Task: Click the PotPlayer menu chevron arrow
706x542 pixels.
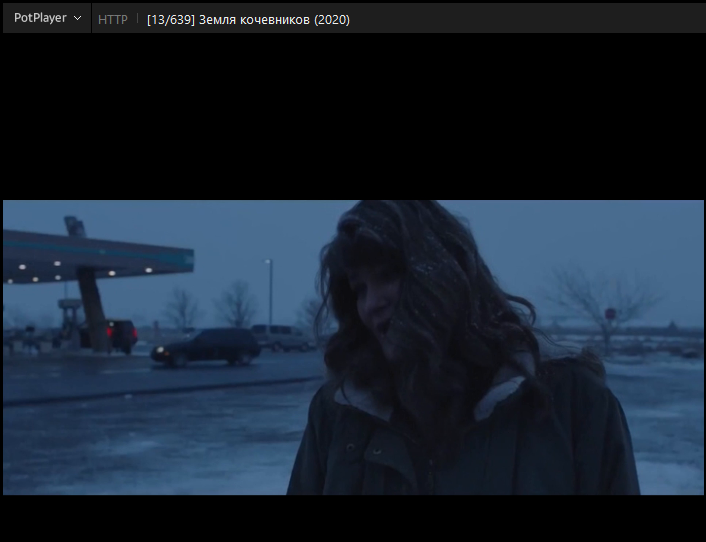Action: 77,18
